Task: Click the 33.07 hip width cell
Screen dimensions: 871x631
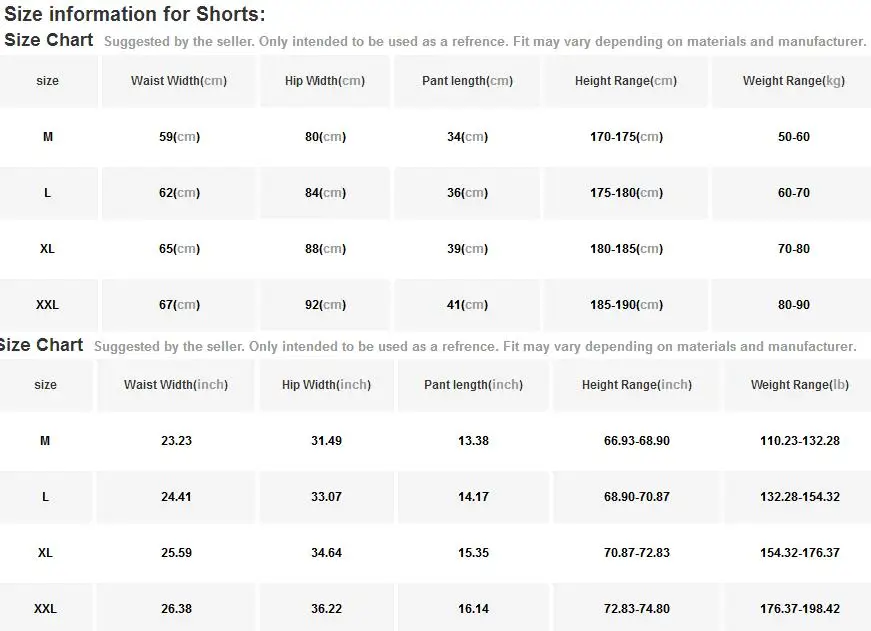Action: coord(327,497)
